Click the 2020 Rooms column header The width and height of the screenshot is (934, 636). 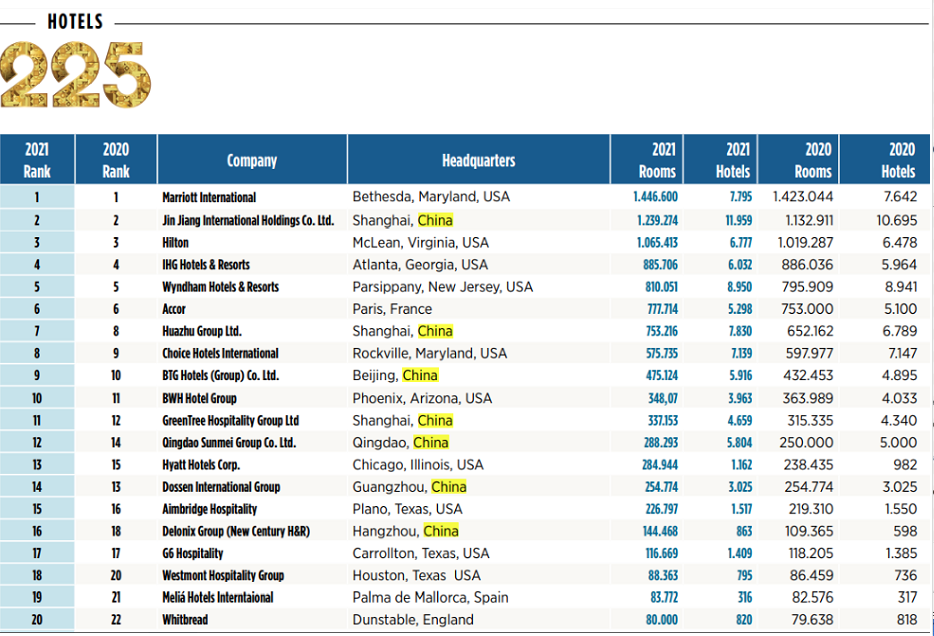(x=798, y=160)
